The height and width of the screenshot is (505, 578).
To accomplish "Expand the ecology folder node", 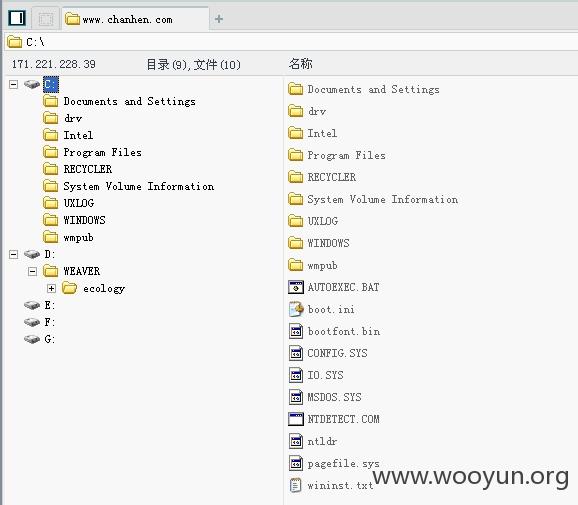I will pos(52,288).
